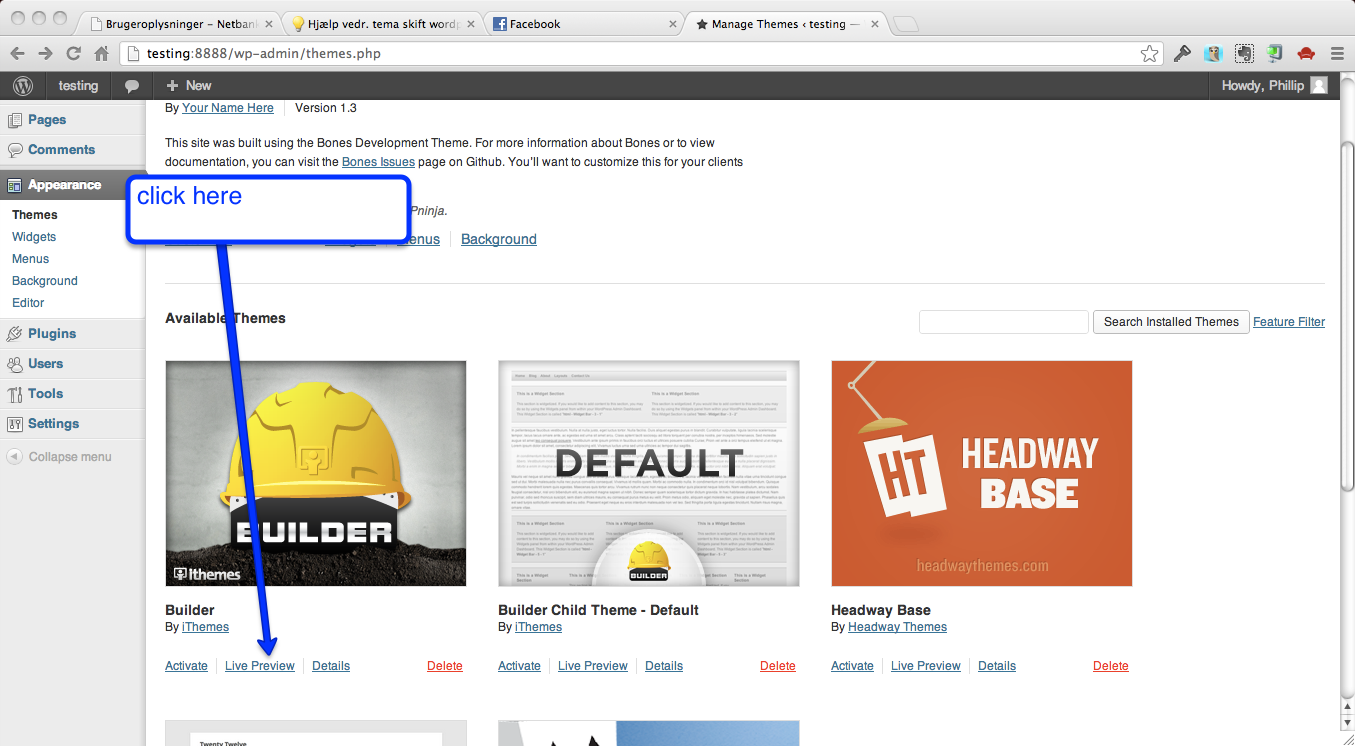1355x746 pixels.
Task: Open the browser home page icon
Action: (x=101, y=53)
